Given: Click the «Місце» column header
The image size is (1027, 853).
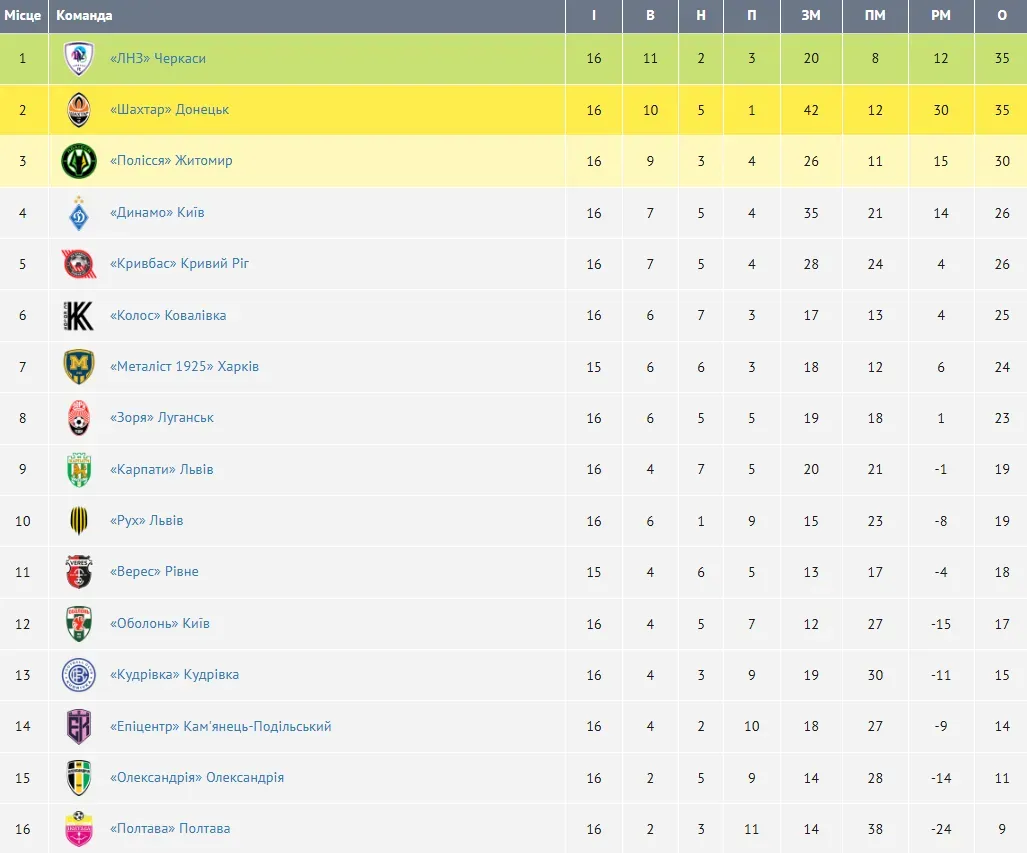Looking at the screenshot, I should pyautogui.click(x=23, y=16).
